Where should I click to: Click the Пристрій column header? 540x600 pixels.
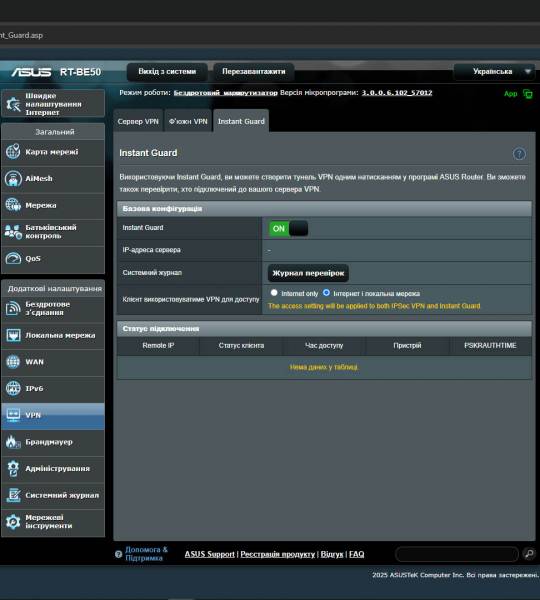407,346
